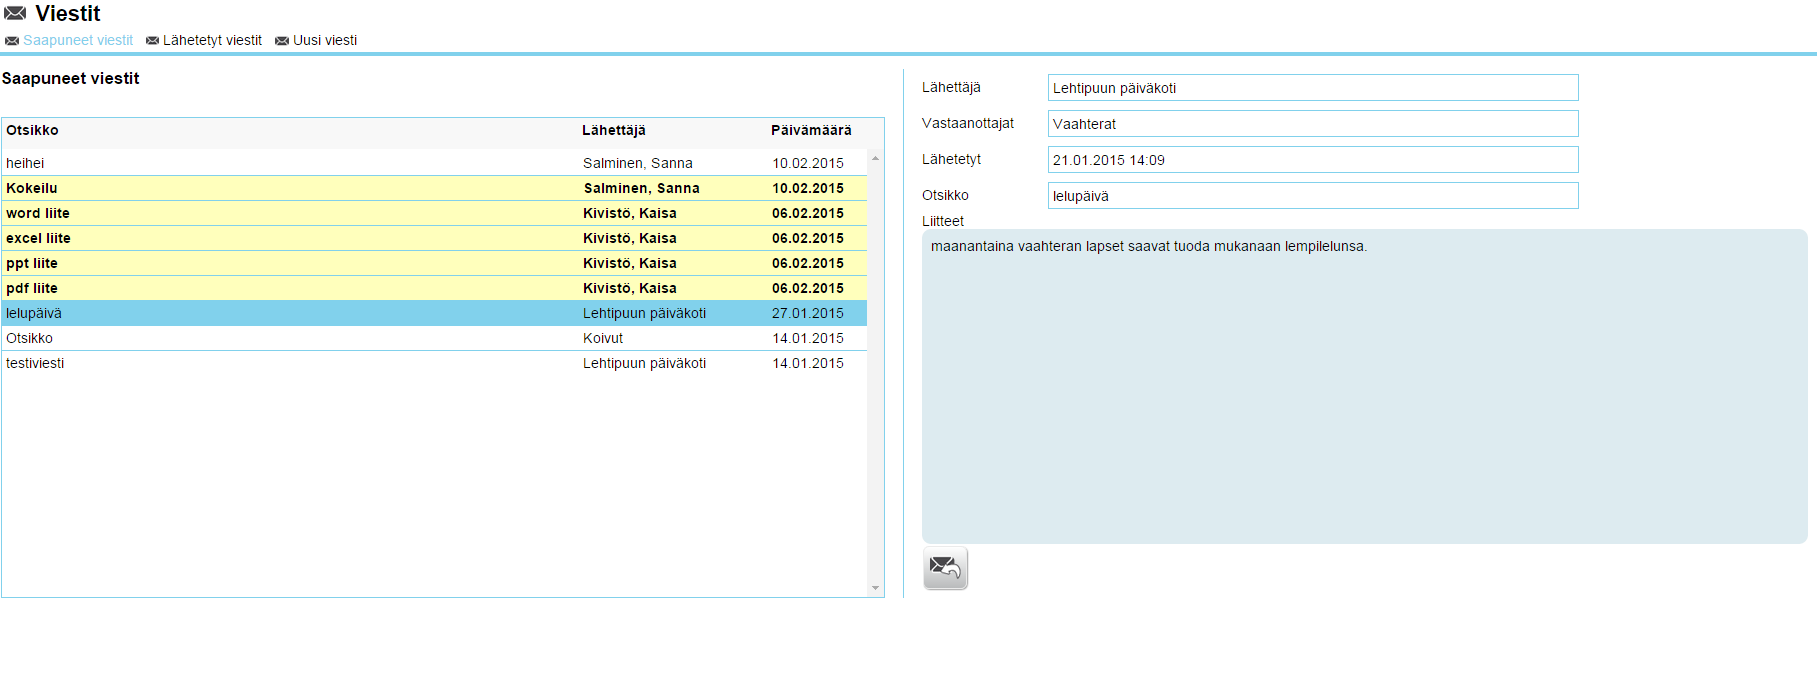Sort messages by Lähettäjä column header

pyautogui.click(x=614, y=130)
